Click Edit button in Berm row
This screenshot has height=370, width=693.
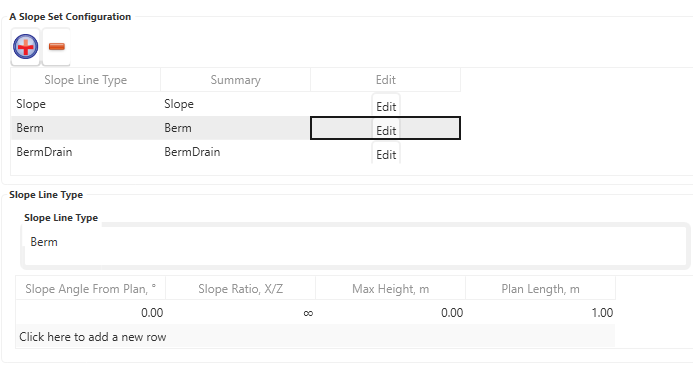click(386, 130)
